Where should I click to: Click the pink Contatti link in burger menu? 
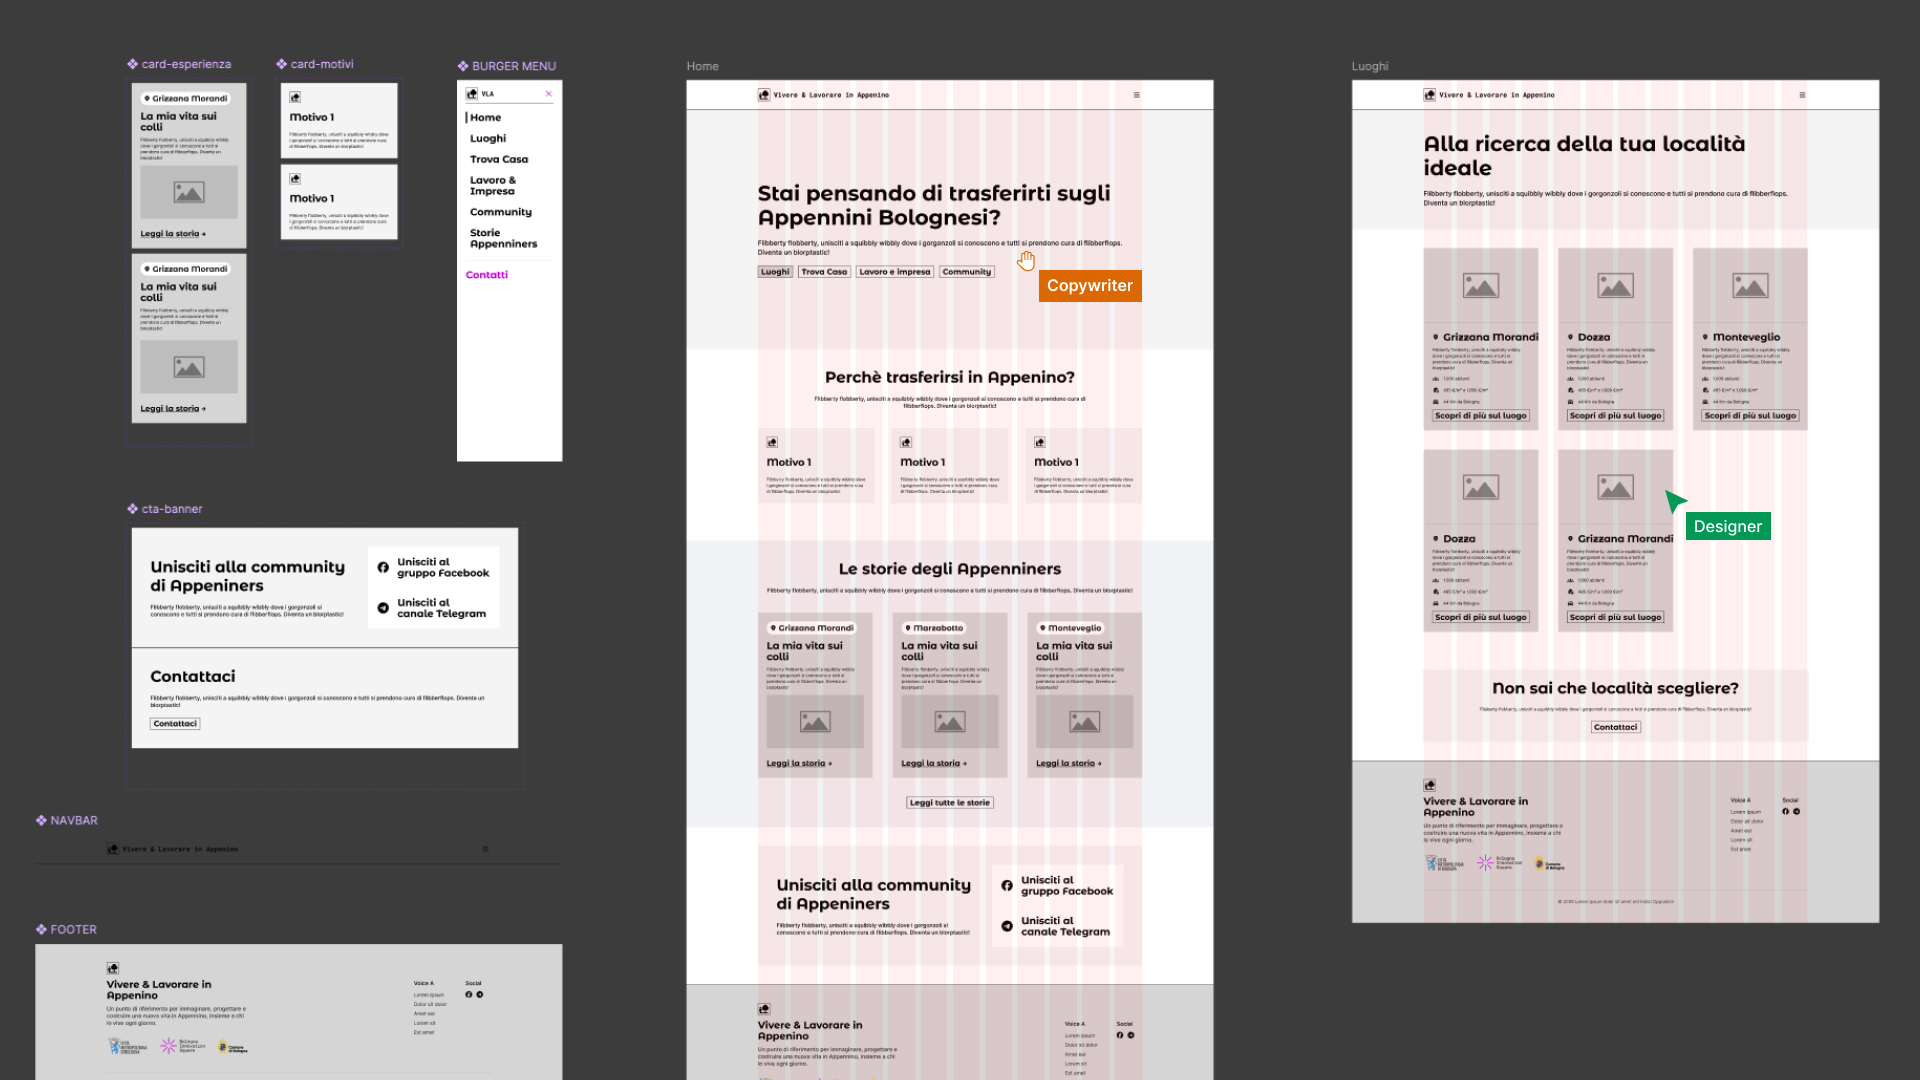[x=487, y=275]
